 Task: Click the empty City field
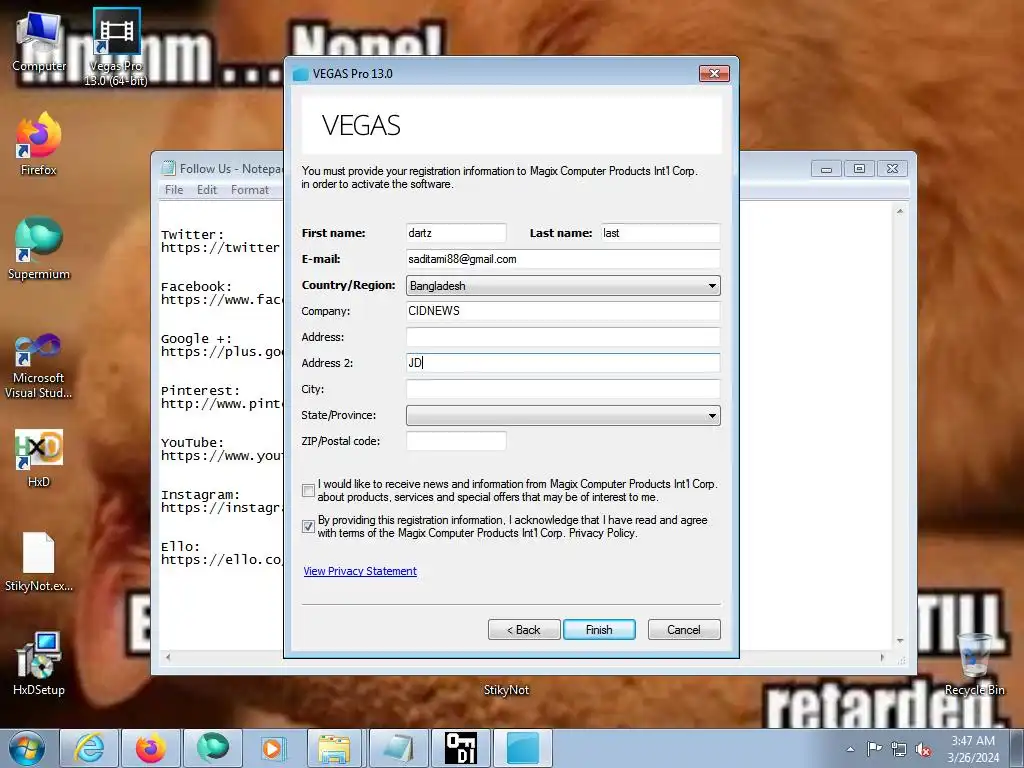coord(563,389)
